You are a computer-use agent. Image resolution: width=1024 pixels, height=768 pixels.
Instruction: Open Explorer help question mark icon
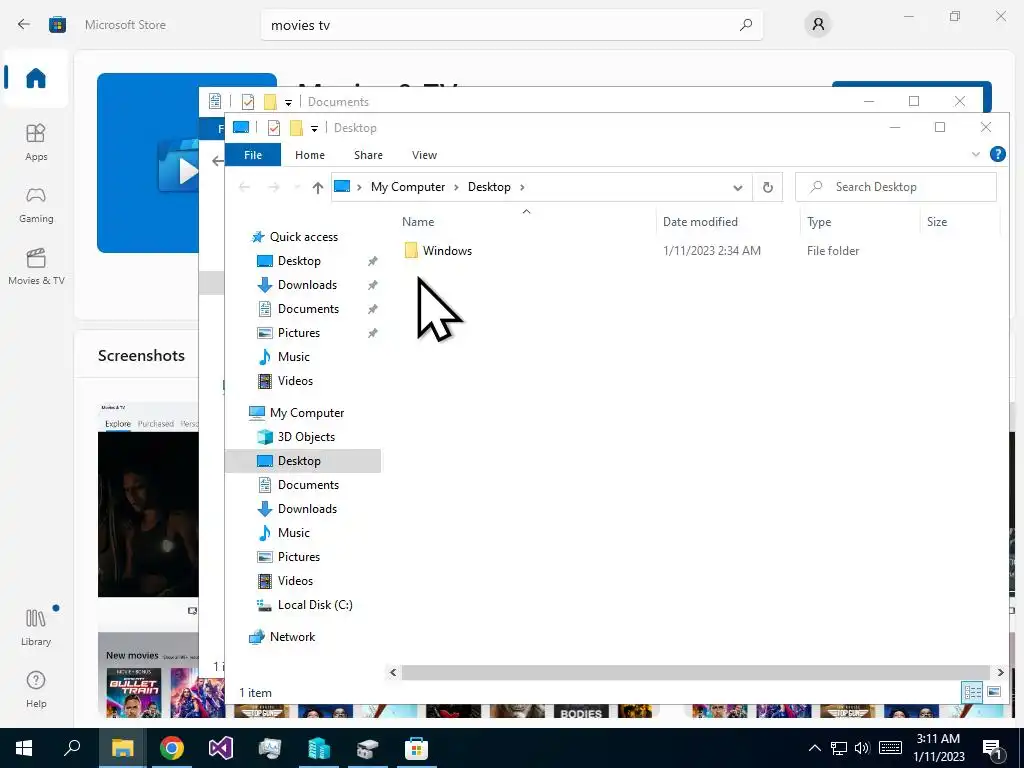997,154
